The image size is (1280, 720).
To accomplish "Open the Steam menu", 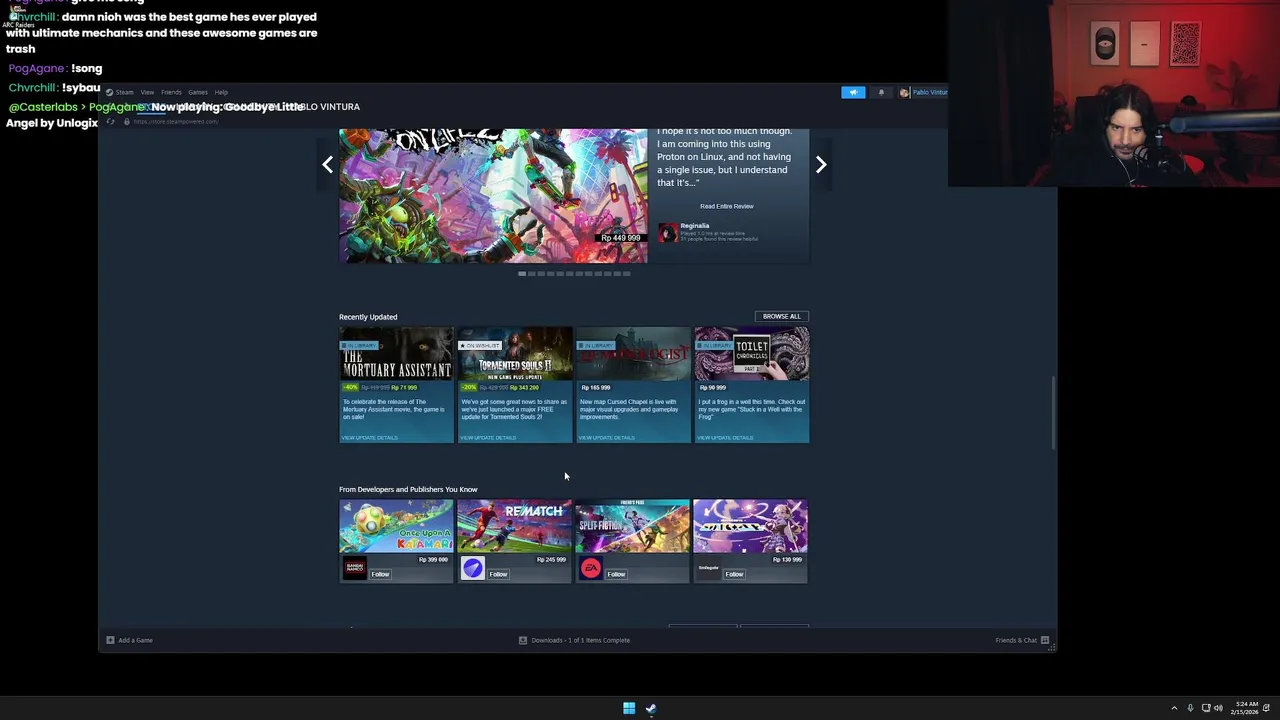I will pyautogui.click(x=124, y=92).
